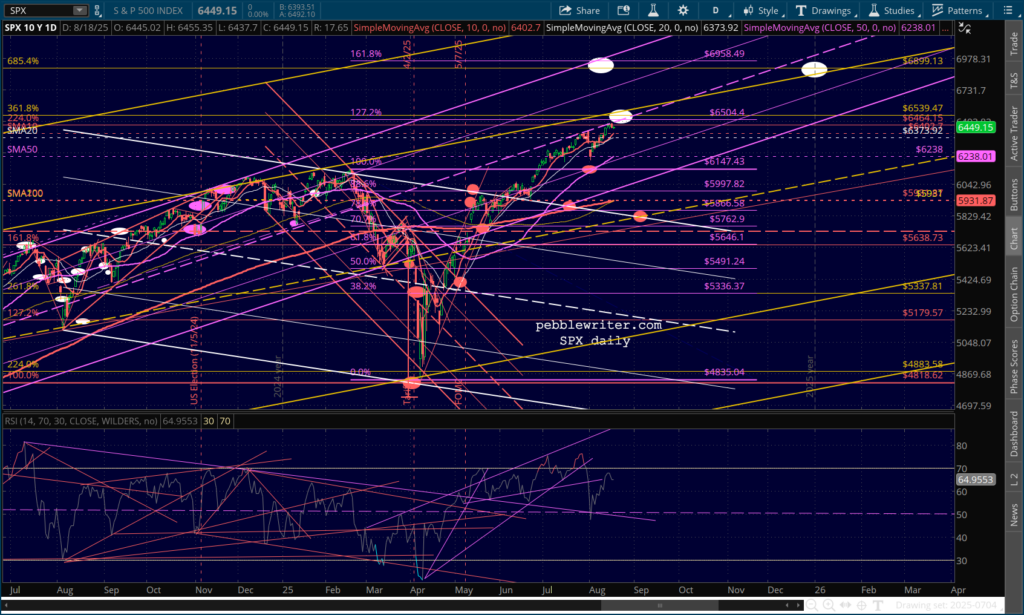Toggle the RSI 30 level label
1024x615 pixels.
coord(208,421)
